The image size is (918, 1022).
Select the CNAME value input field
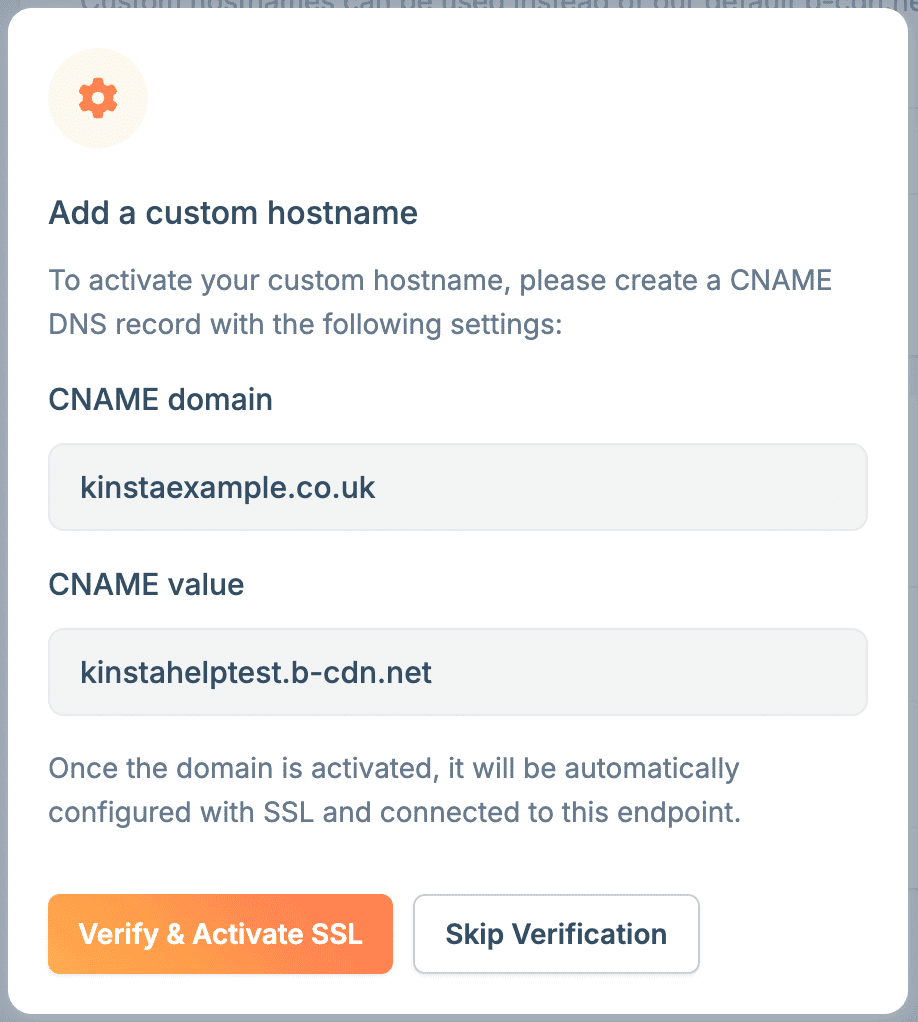(x=456, y=671)
